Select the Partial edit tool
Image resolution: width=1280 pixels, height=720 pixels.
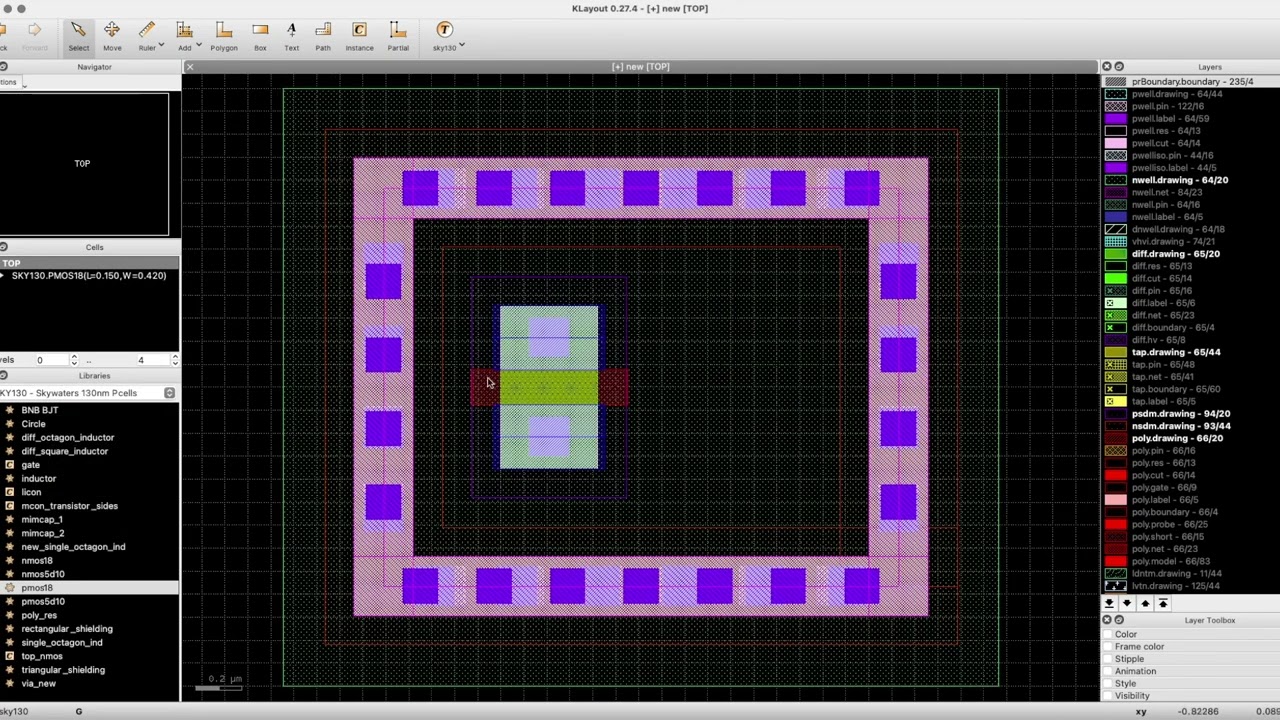coord(398,36)
